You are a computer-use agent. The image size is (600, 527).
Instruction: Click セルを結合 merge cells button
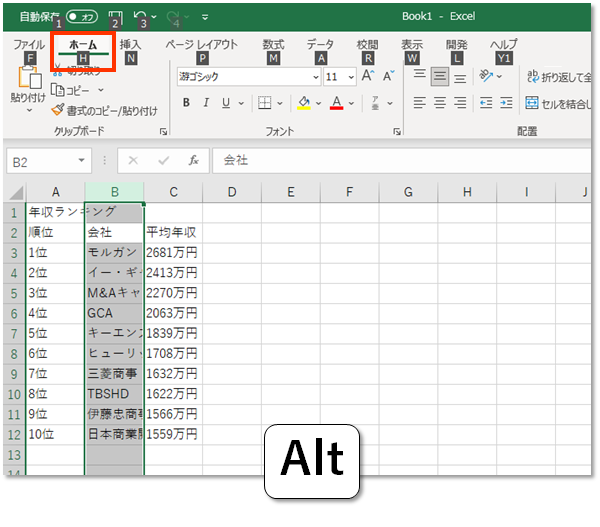pos(558,103)
